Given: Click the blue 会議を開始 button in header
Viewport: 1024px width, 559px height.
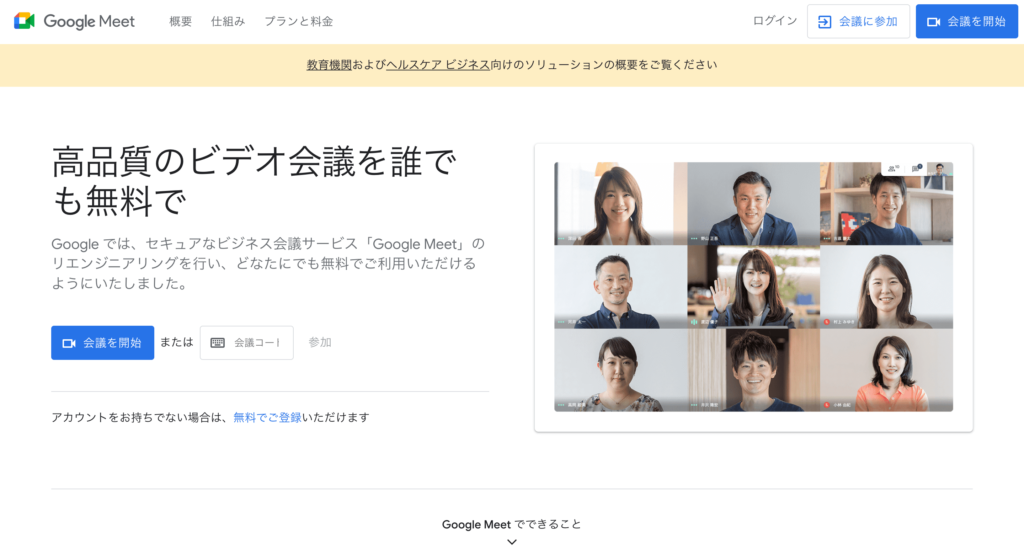Looking at the screenshot, I should pos(967,22).
